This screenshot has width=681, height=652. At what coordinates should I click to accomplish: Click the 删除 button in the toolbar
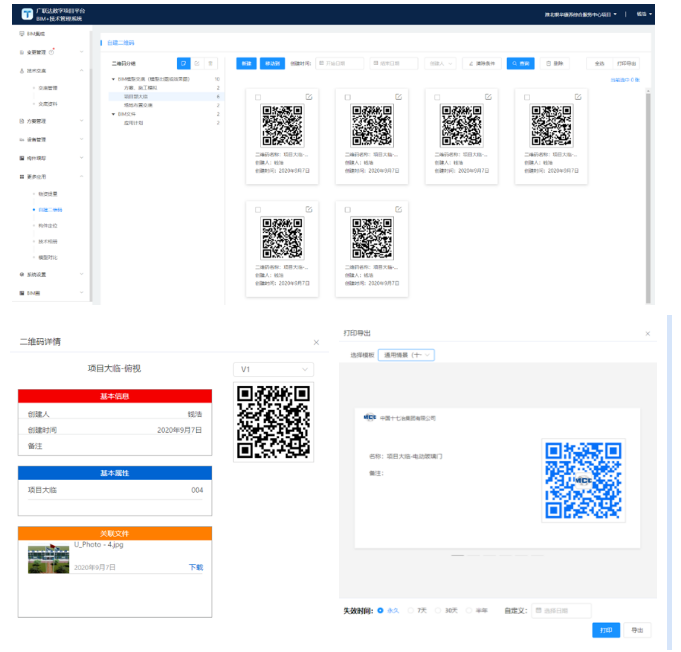[555, 63]
